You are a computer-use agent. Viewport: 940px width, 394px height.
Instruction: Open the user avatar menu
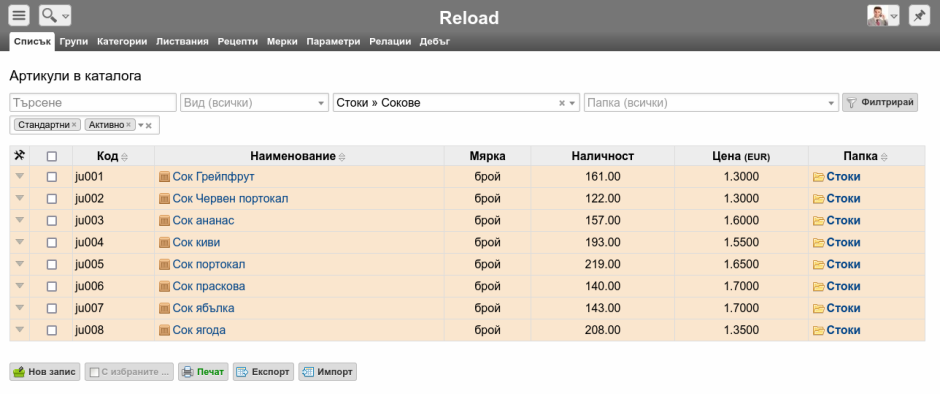coord(883,16)
